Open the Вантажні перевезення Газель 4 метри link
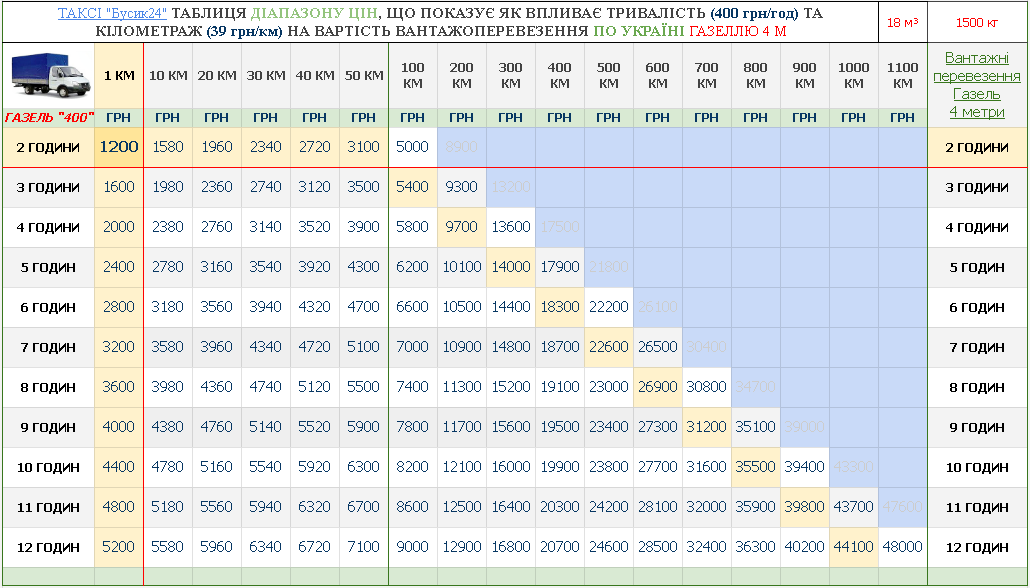This screenshot has height=588, width=1030. coord(976,85)
